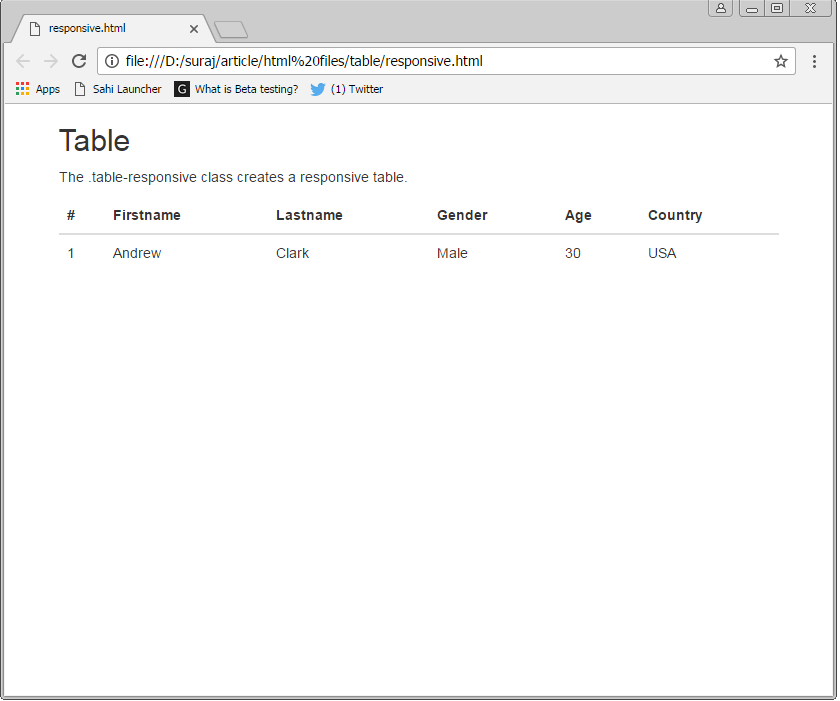Close the browser window

(811, 8)
